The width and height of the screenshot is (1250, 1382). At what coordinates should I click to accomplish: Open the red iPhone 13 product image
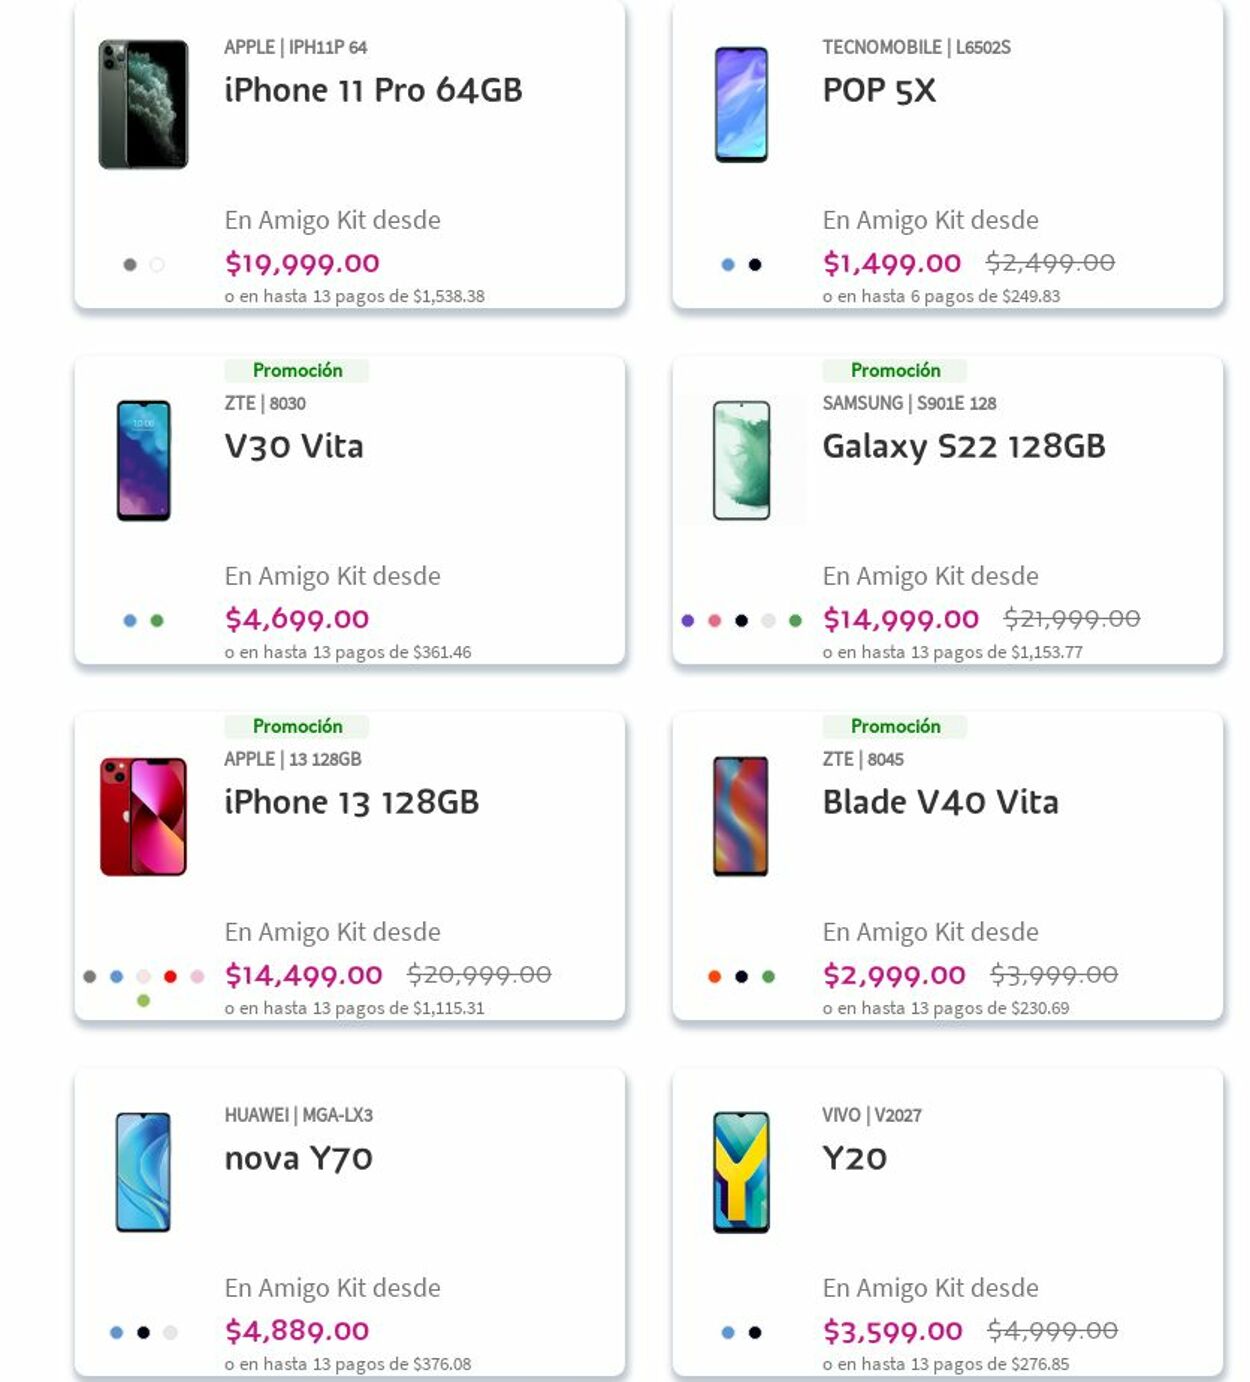(143, 816)
